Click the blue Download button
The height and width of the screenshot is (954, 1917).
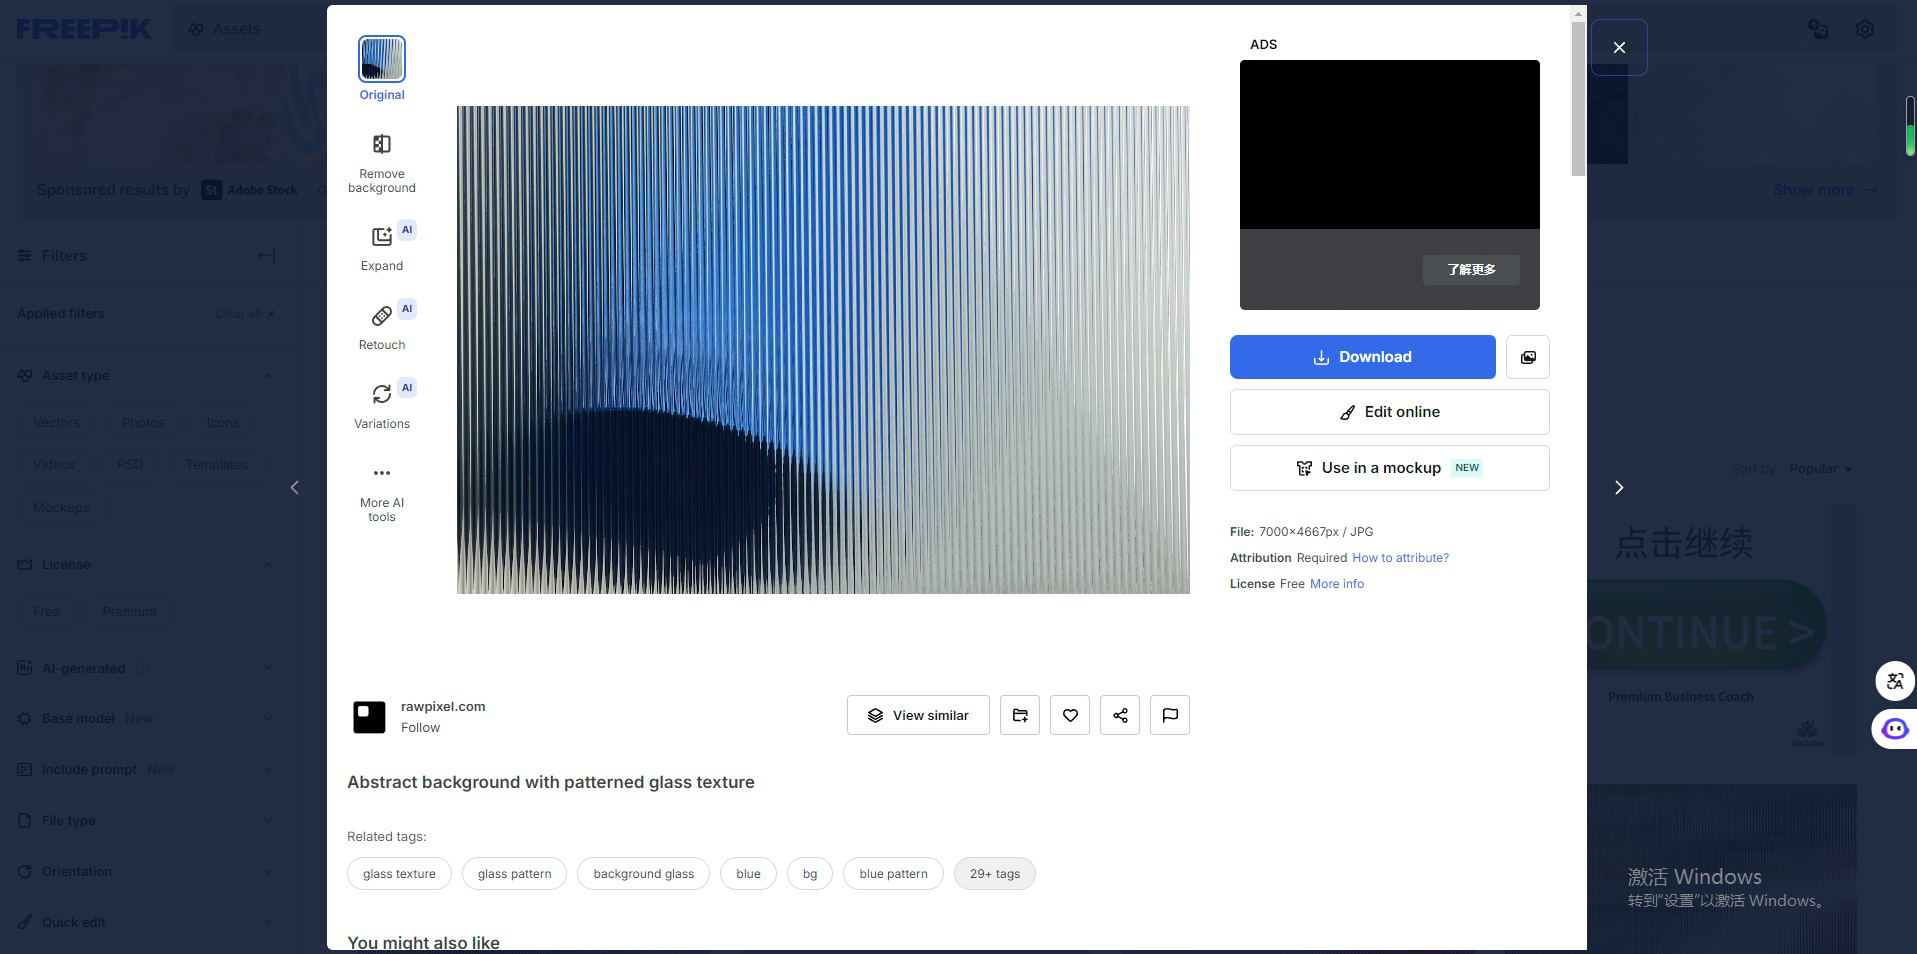coord(1363,357)
